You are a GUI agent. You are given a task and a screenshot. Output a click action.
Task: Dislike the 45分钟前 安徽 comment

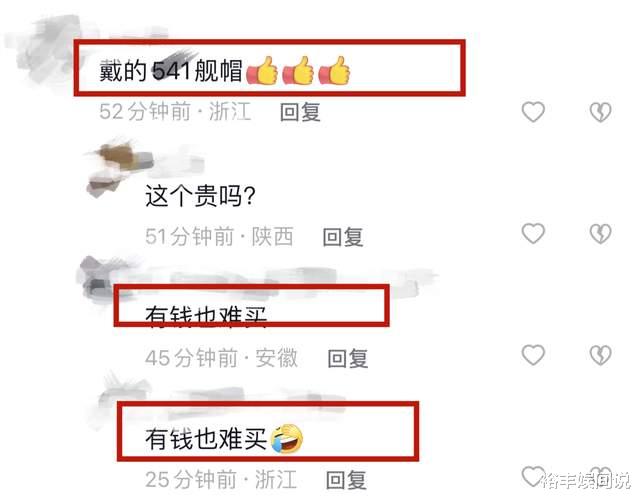(600, 355)
